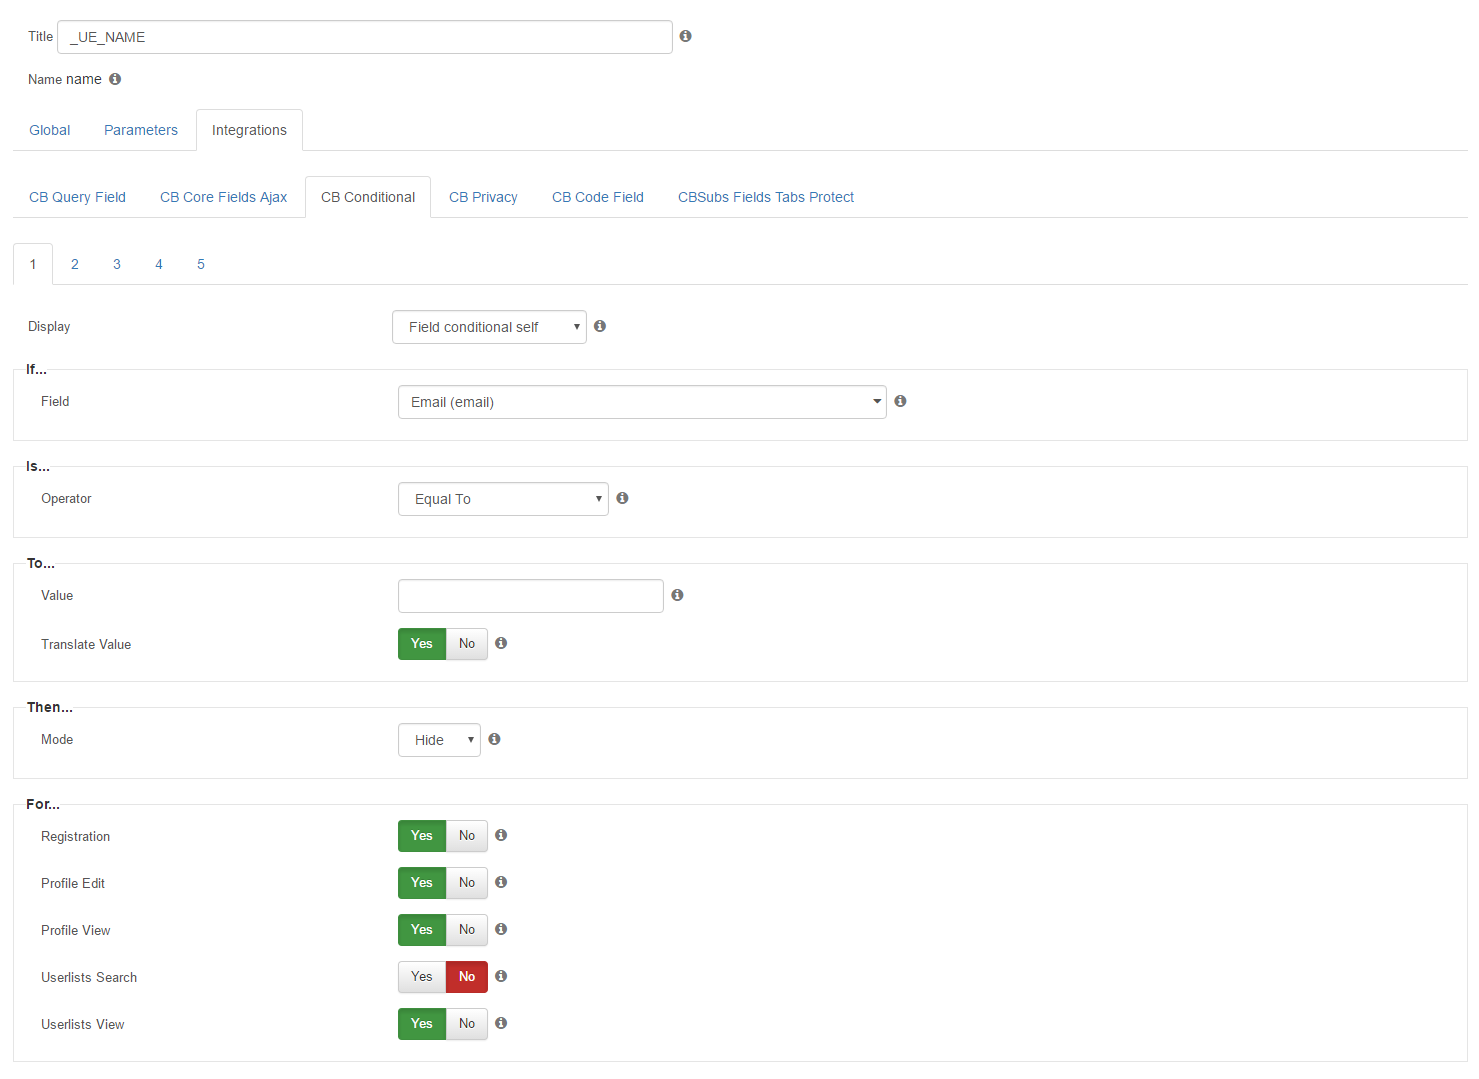Focus the Title input field
Image resolution: width=1479 pixels, height=1079 pixels.
coord(365,37)
